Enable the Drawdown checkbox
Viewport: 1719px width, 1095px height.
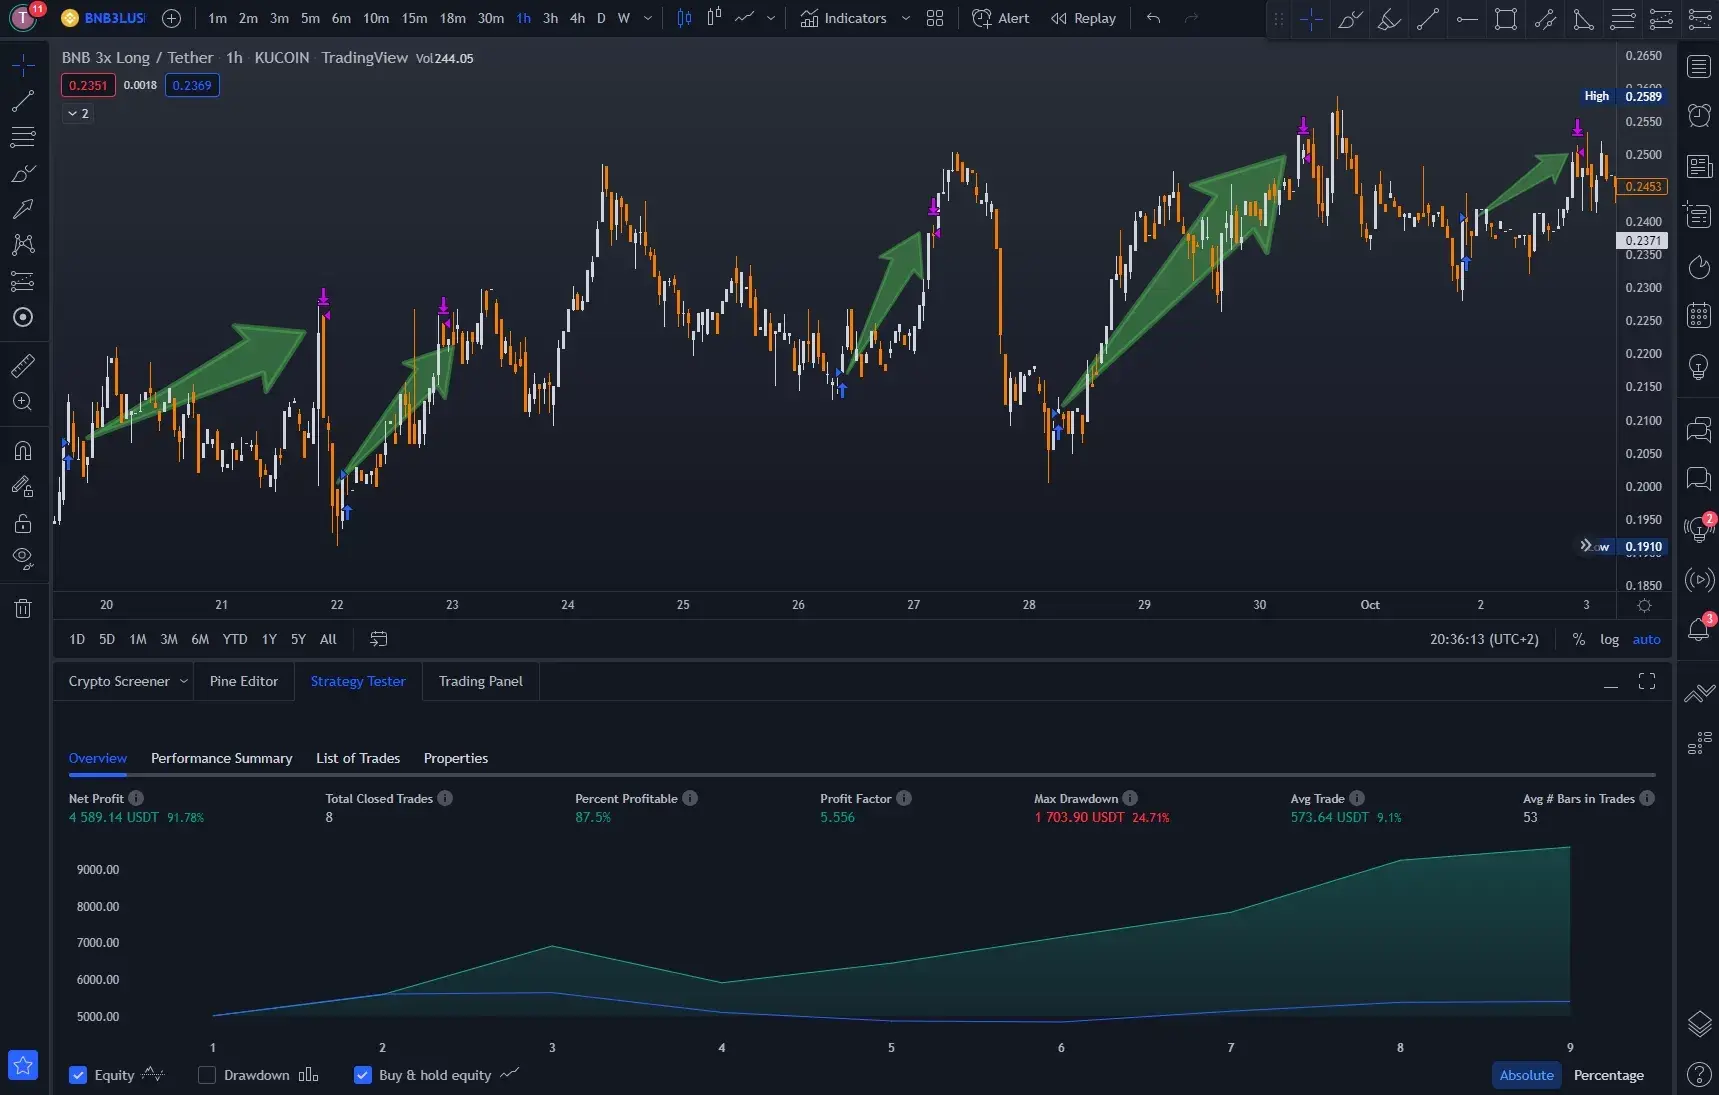[207, 1075]
